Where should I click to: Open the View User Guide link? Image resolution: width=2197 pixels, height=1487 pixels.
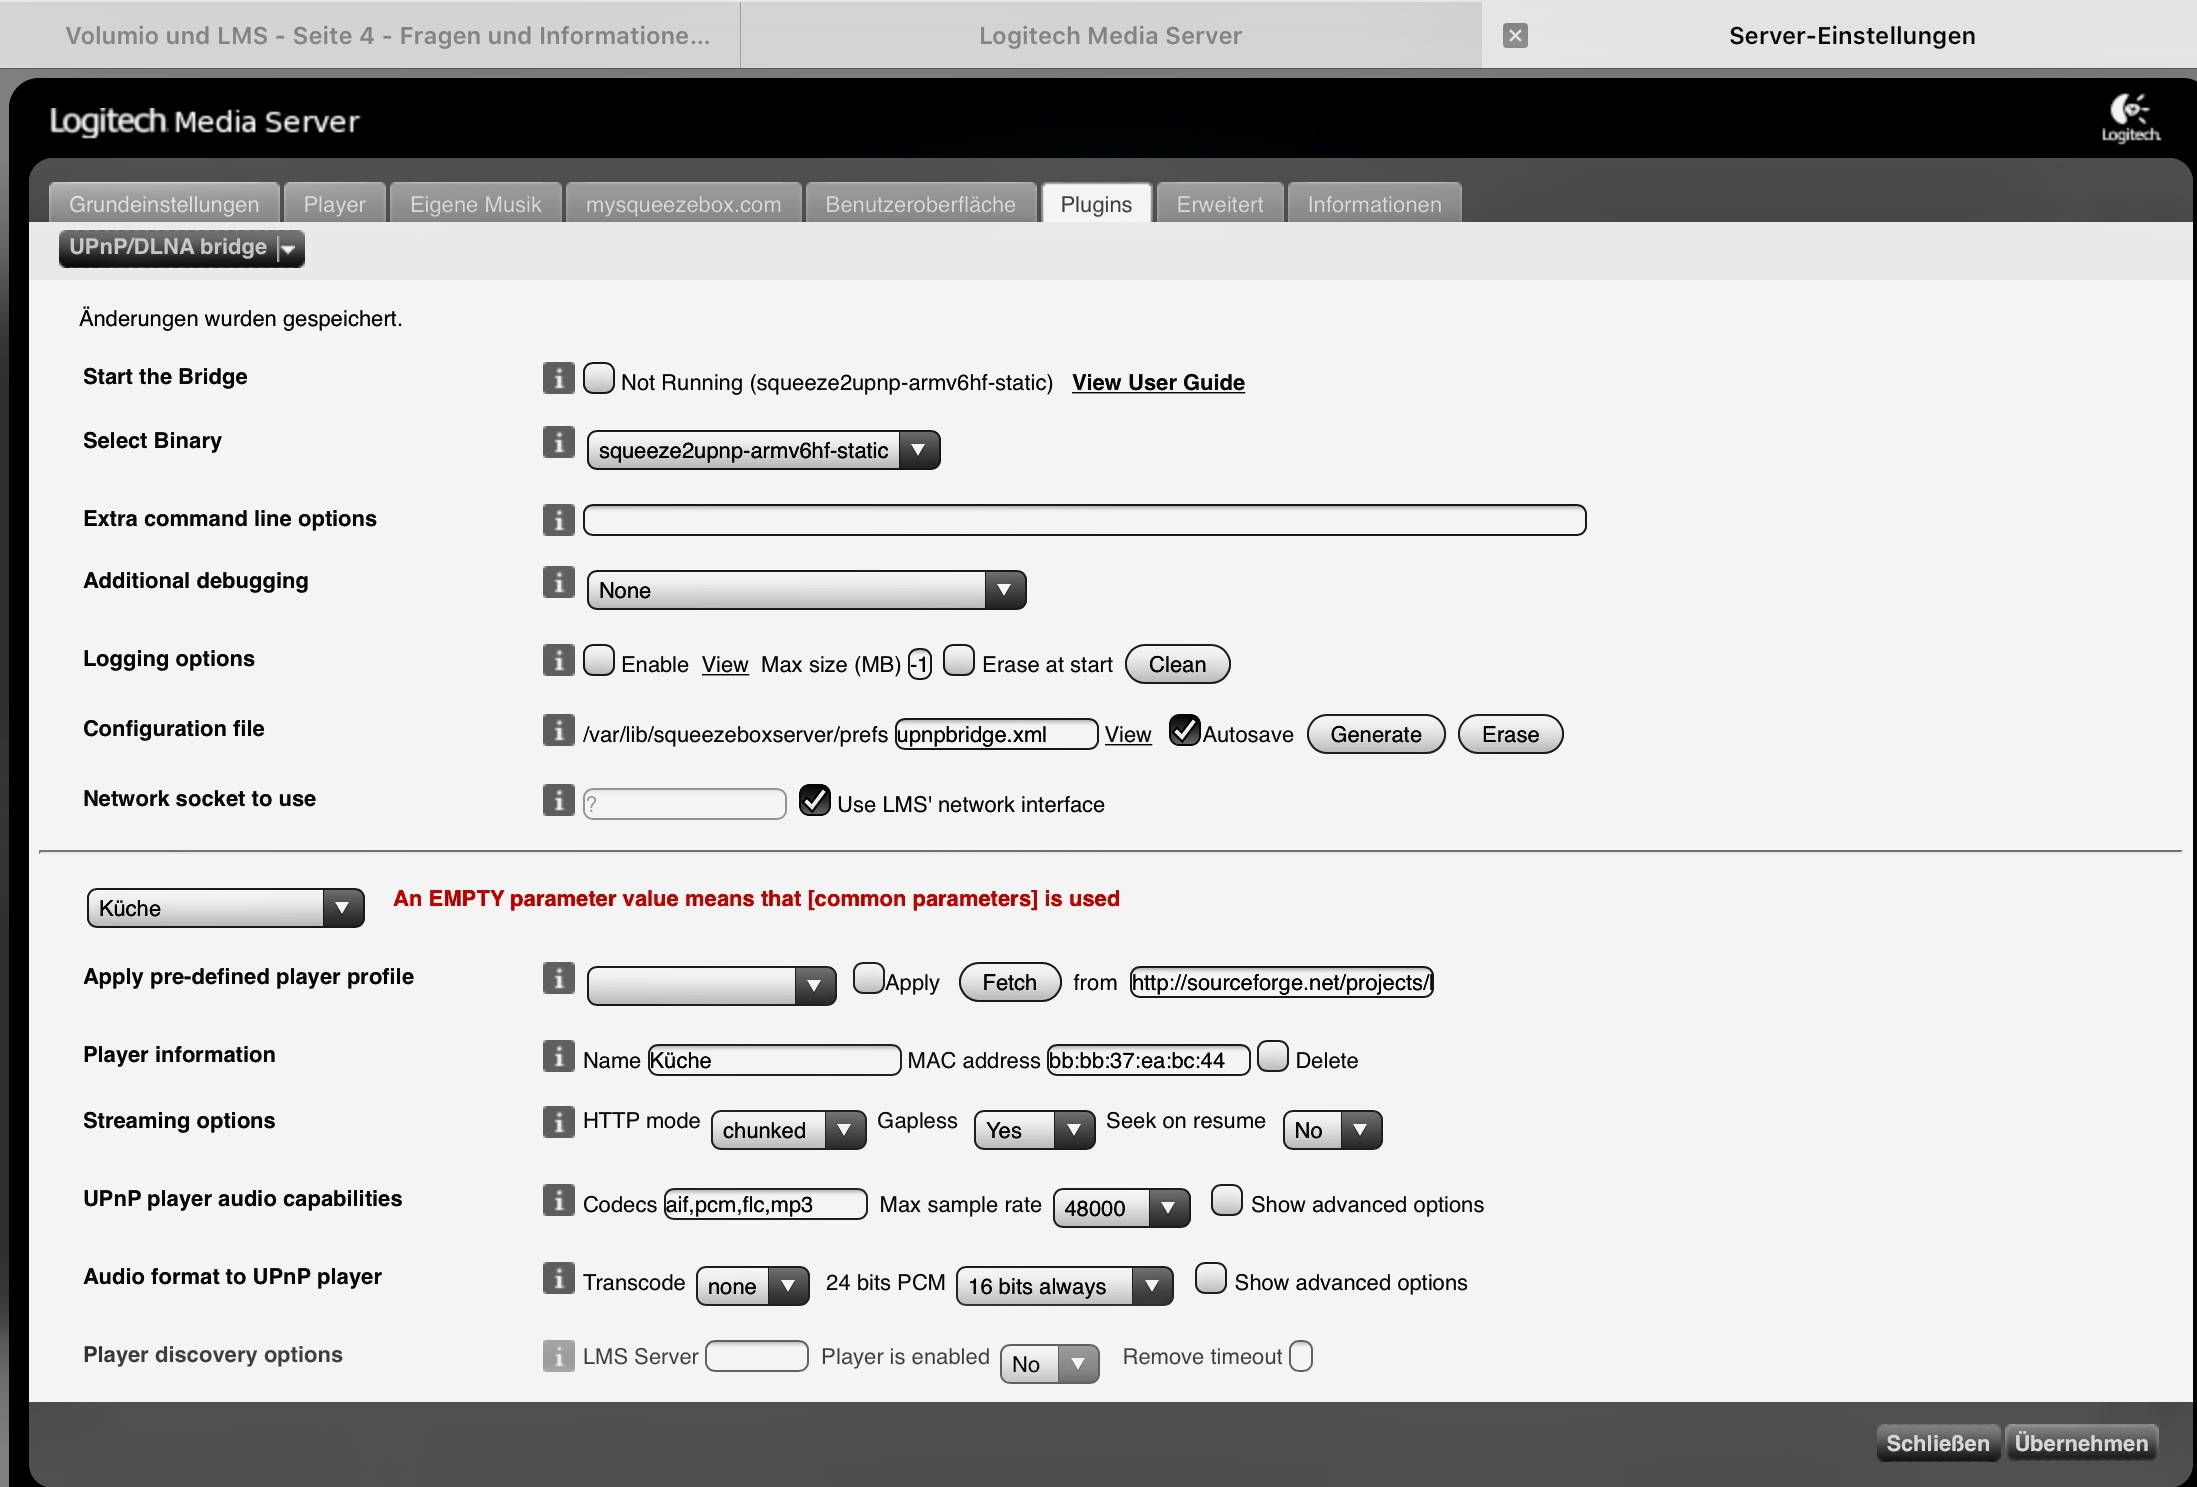tap(1158, 382)
